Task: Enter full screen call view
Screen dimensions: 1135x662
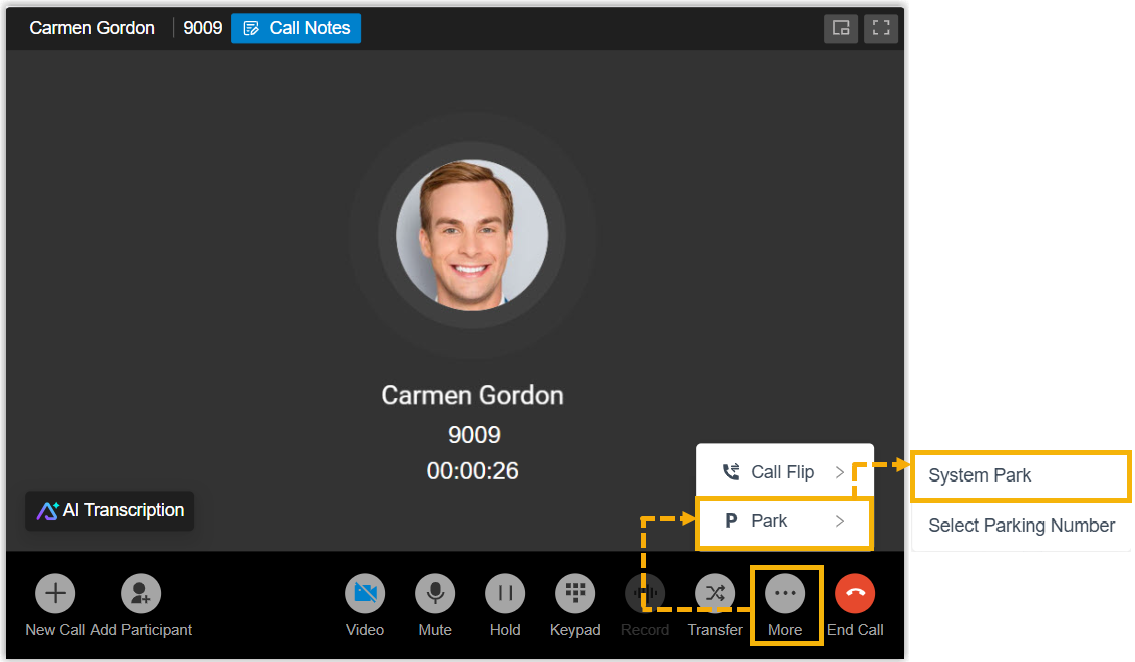Action: [881, 28]
